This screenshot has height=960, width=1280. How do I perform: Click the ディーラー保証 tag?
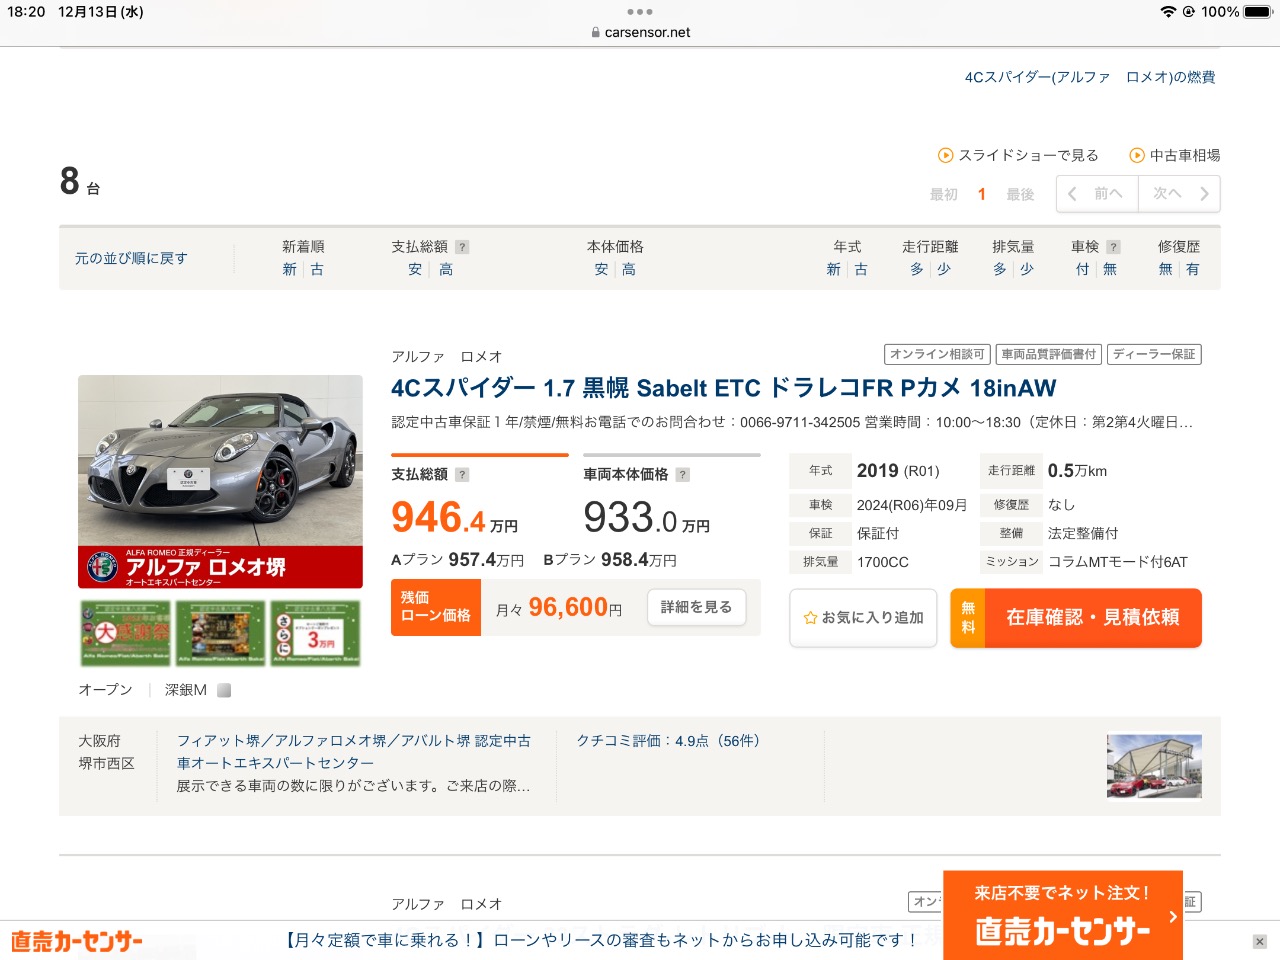coord(1154,354)
